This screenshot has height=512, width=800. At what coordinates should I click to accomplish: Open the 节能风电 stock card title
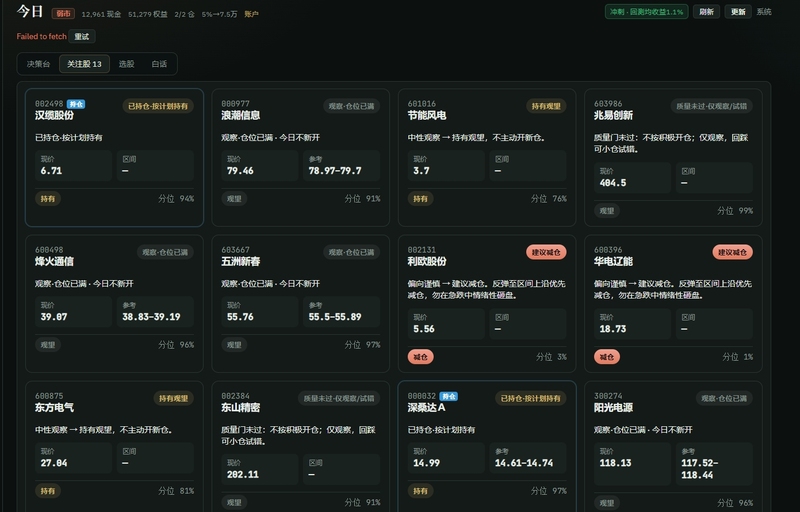(427, 115)
